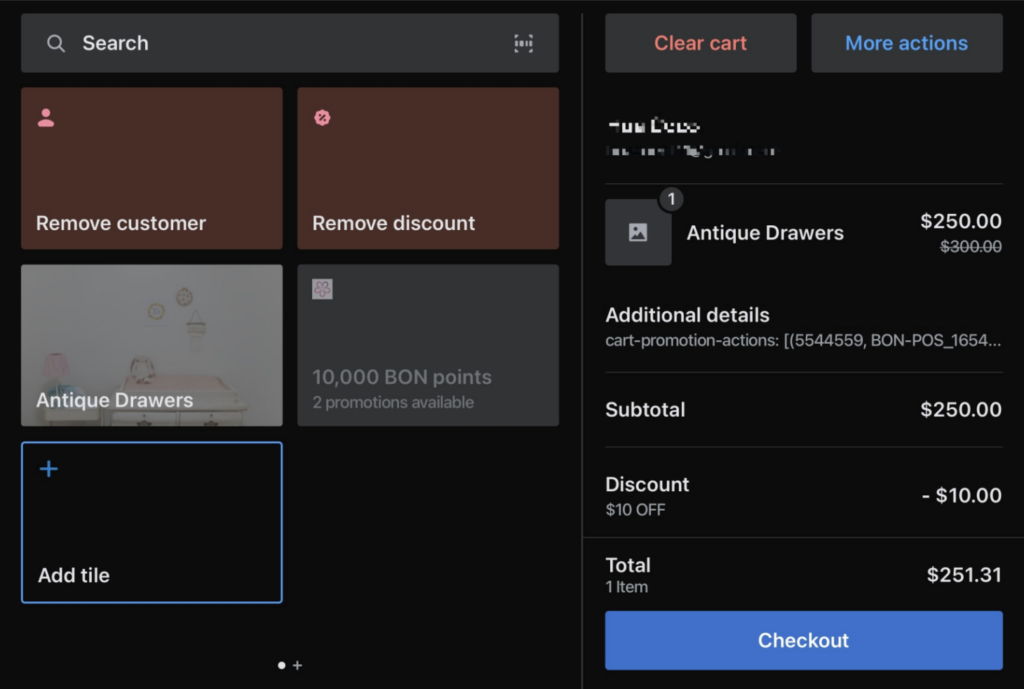Expand Additional details cart-promotion-actions row
The height and width of the screenshot is (689, 1024).
click(x=803, y=327)
